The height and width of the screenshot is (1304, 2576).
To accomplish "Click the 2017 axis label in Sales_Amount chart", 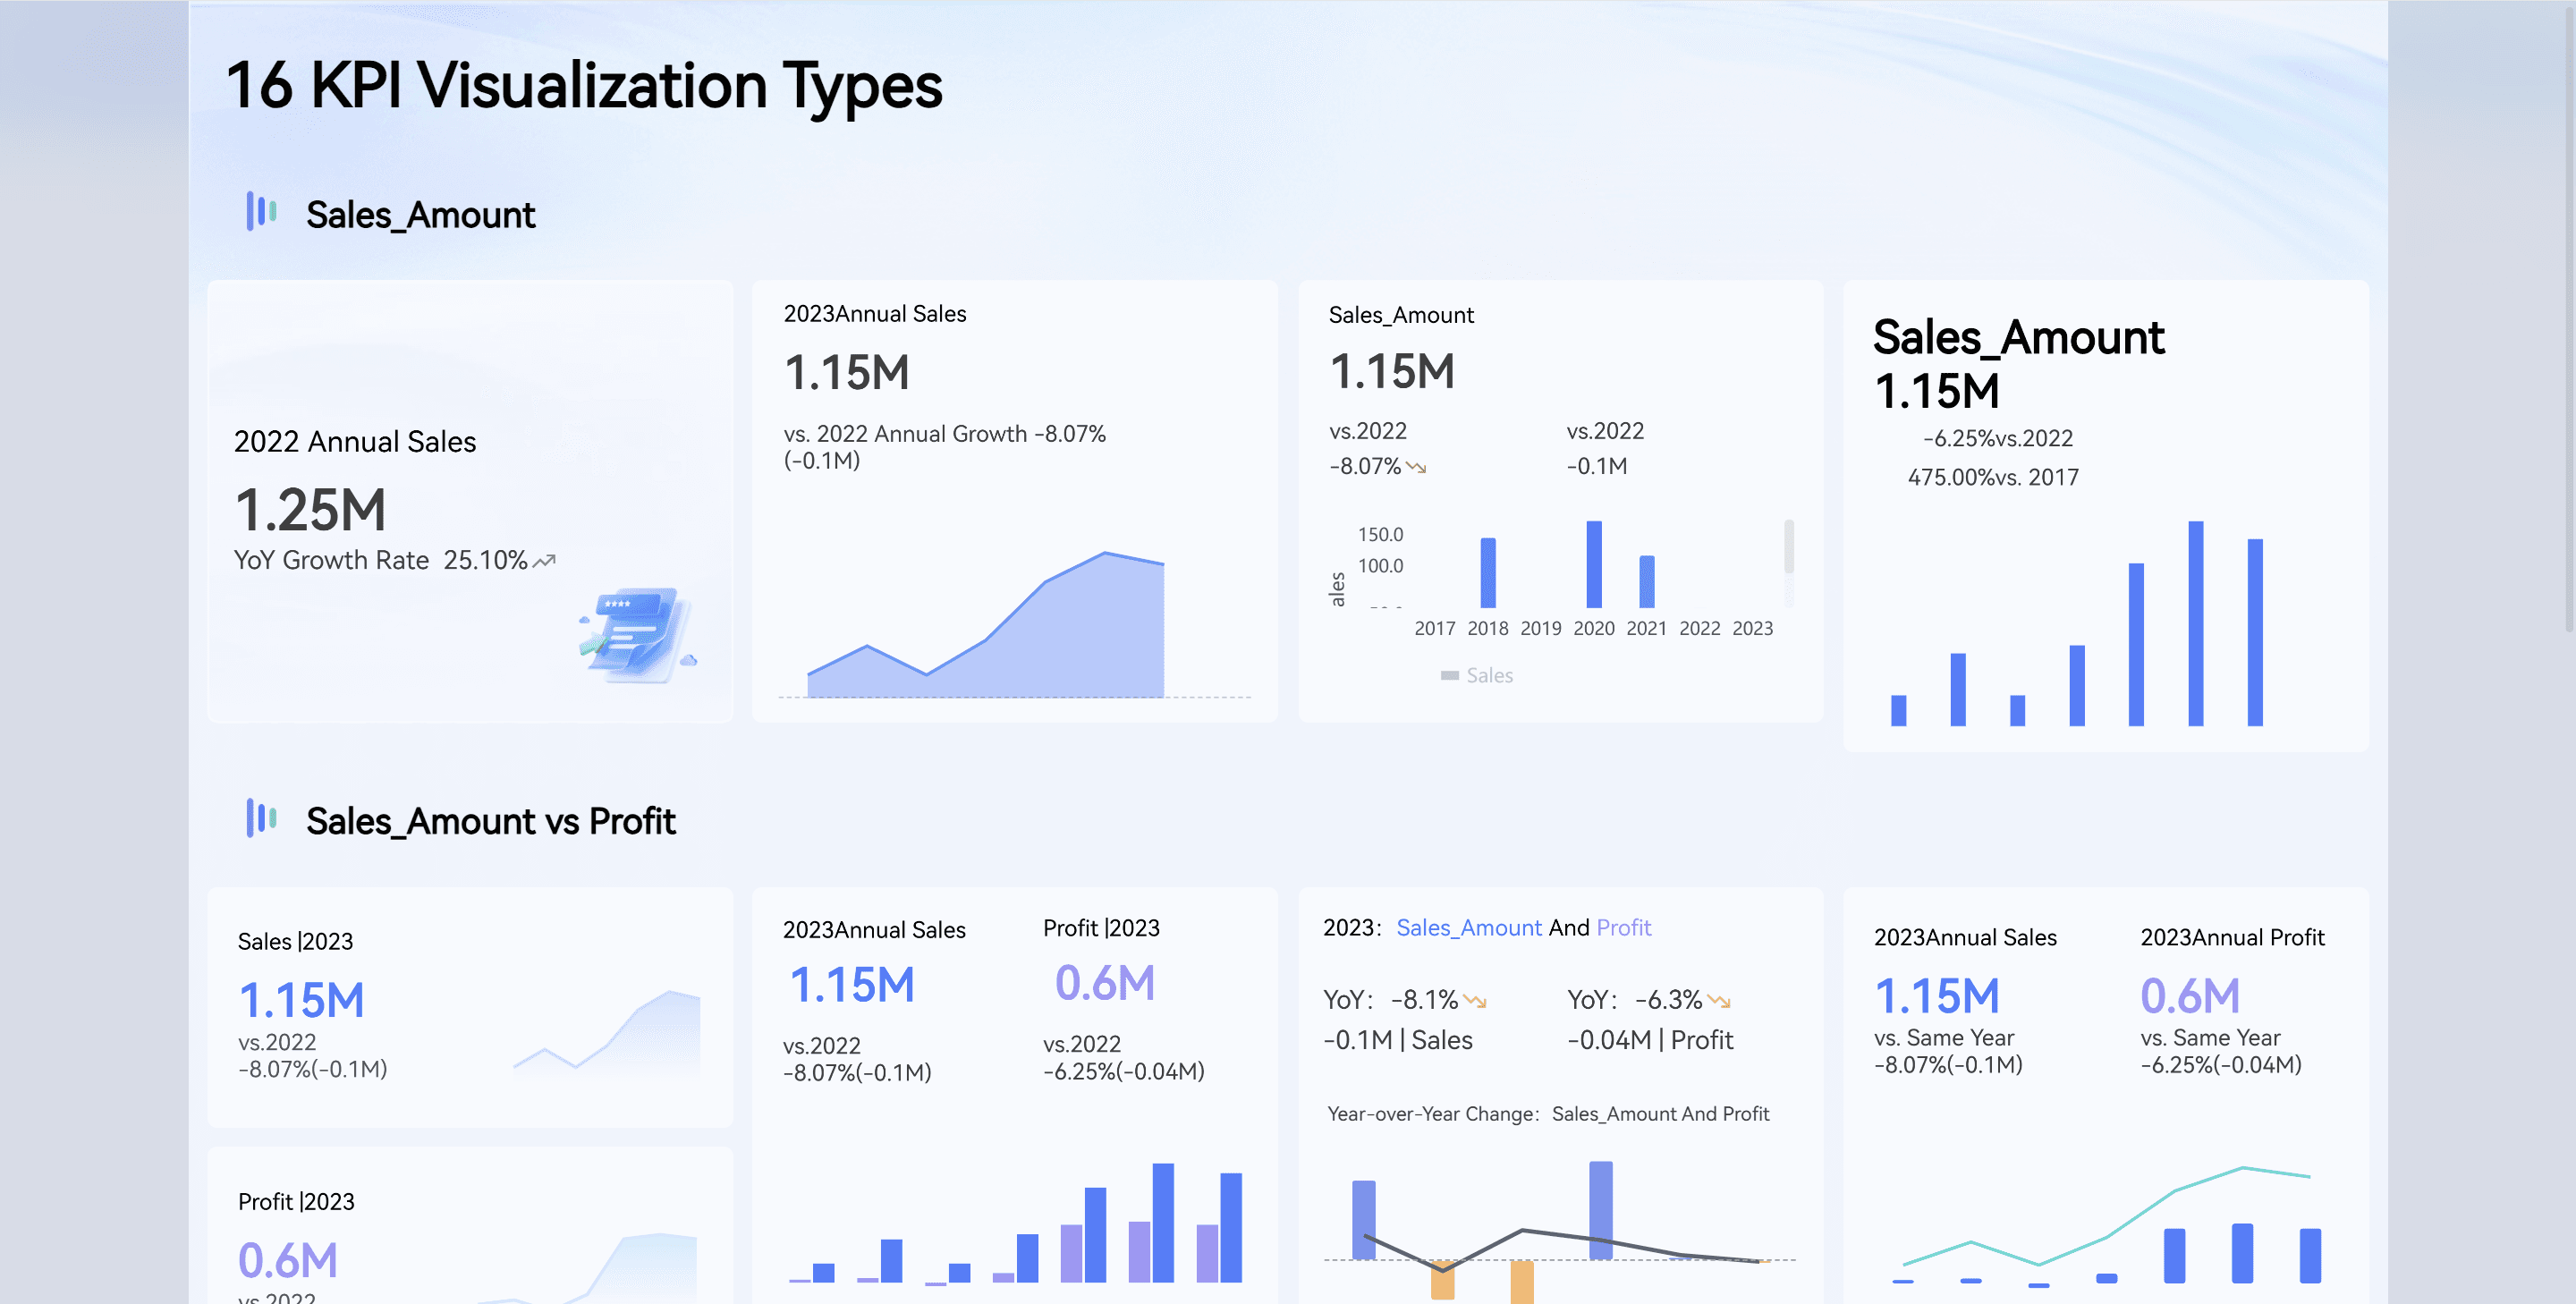I will coord(1434,629).
